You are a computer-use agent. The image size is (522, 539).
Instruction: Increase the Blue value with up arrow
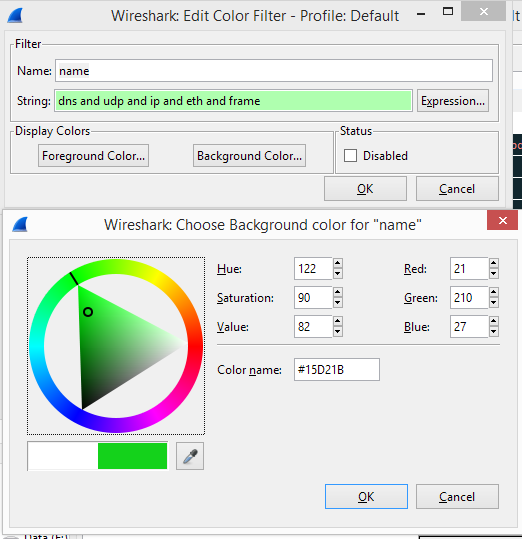(494, 321)
